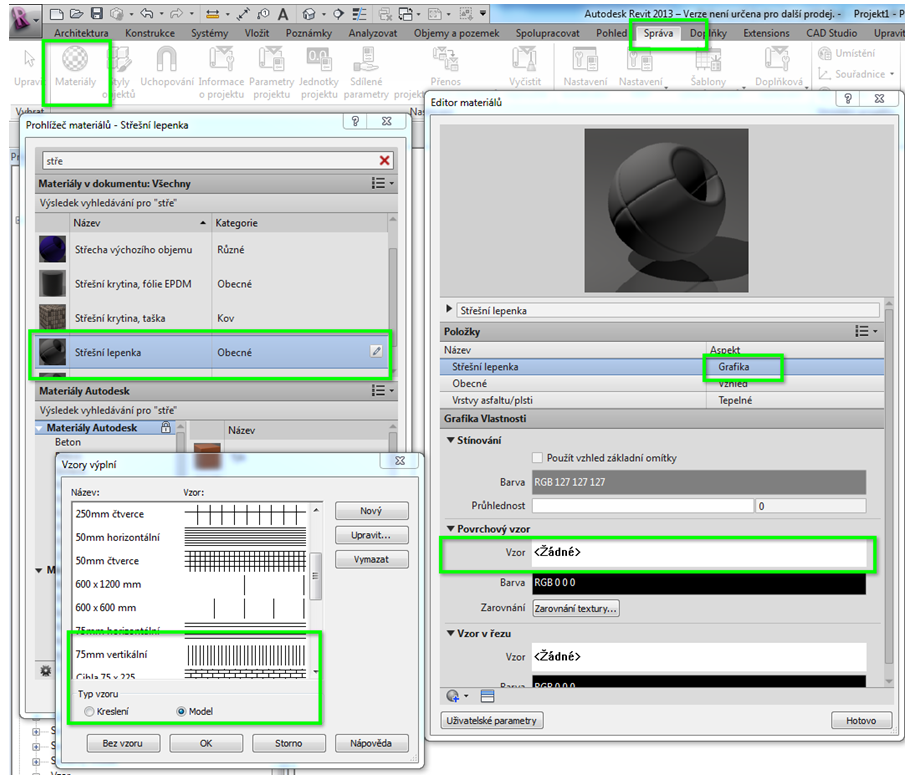
Task: Open view options dropdown for Materiály v dokumentu
Action: point(382,184)
